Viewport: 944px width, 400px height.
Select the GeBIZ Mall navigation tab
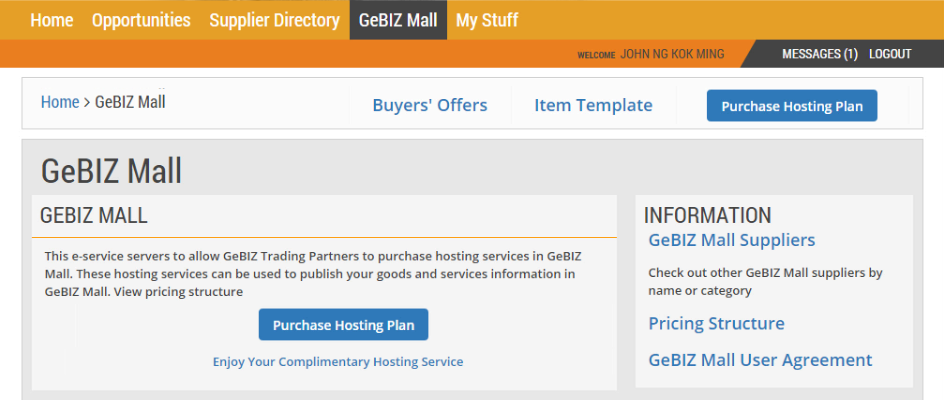pyautogui.click(x=398, y=20)
